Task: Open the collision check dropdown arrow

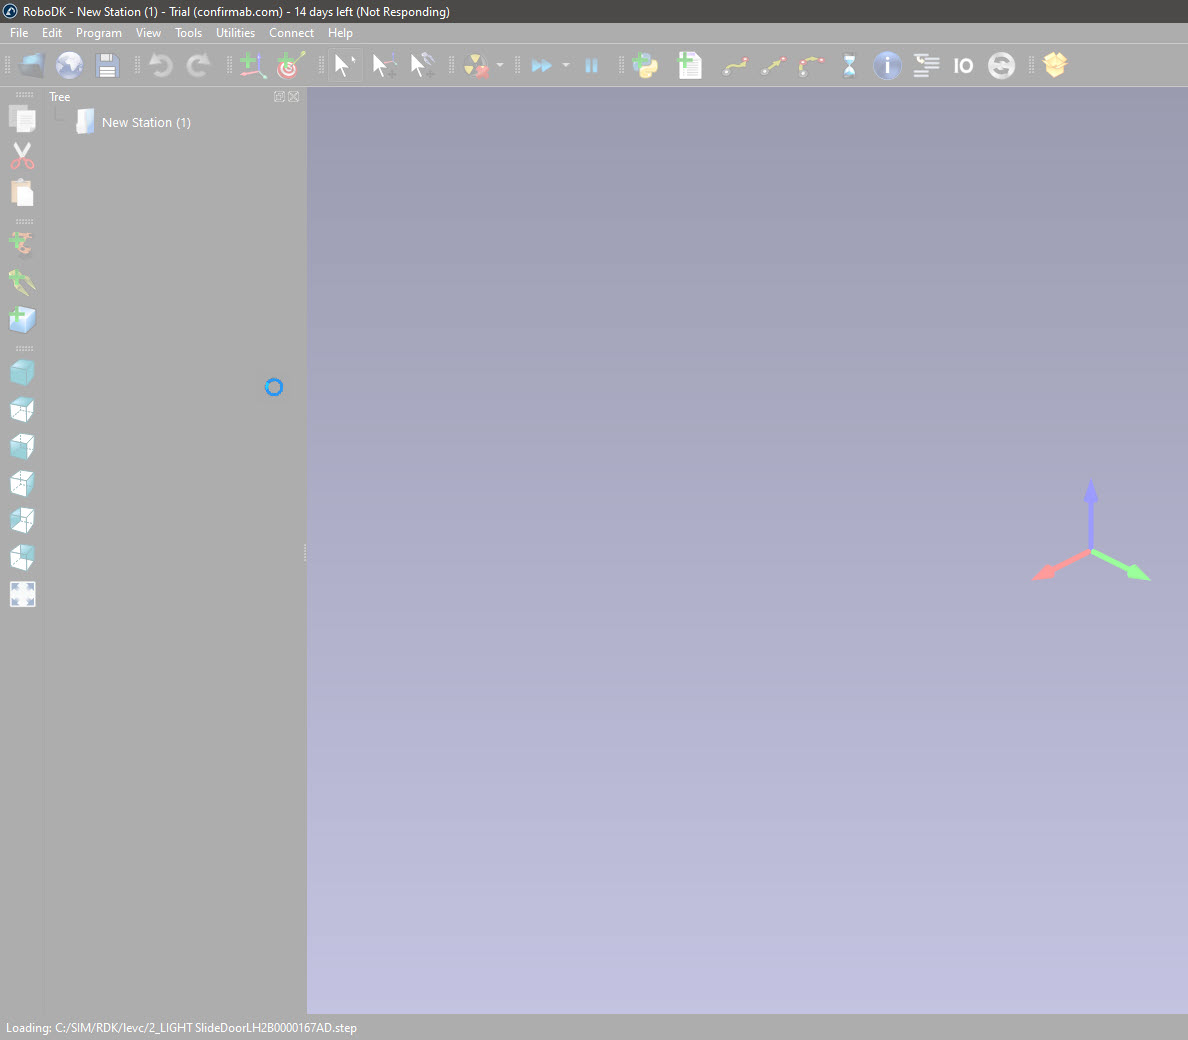Action: coord(500,66)
